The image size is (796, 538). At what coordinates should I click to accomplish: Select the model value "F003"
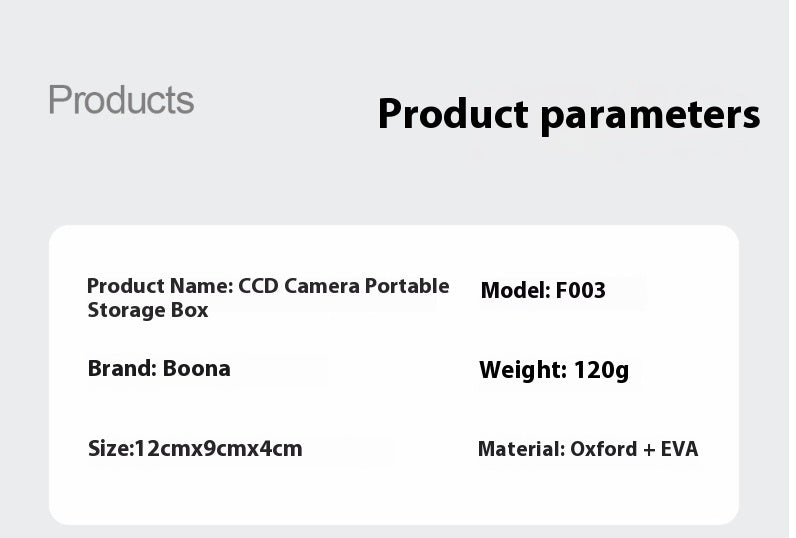580,291
